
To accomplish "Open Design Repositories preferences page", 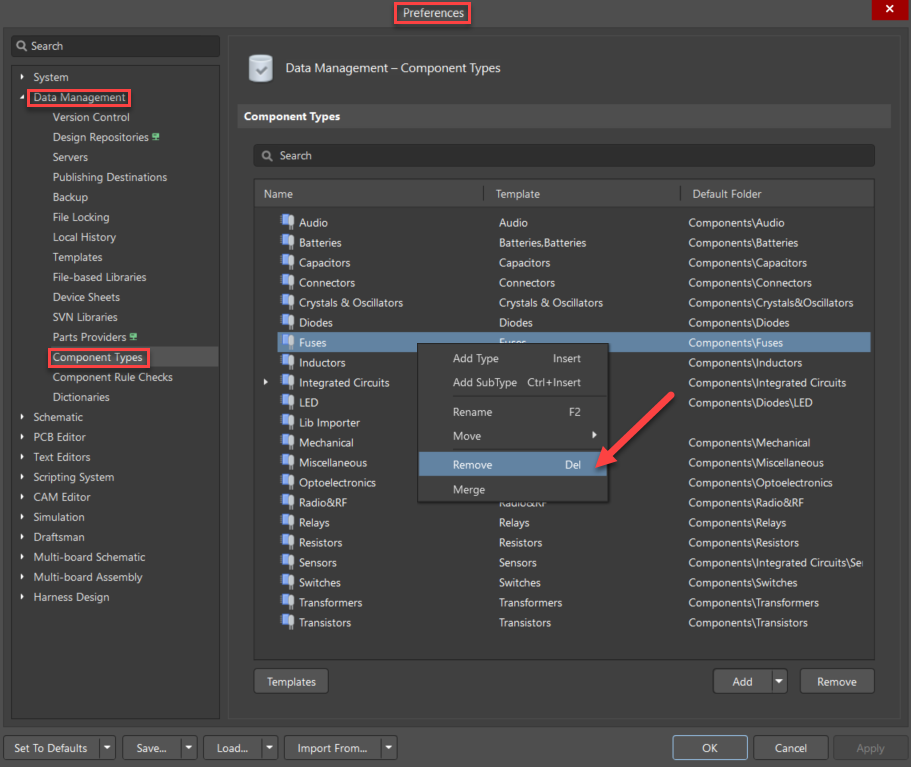I will coord(101,137).
